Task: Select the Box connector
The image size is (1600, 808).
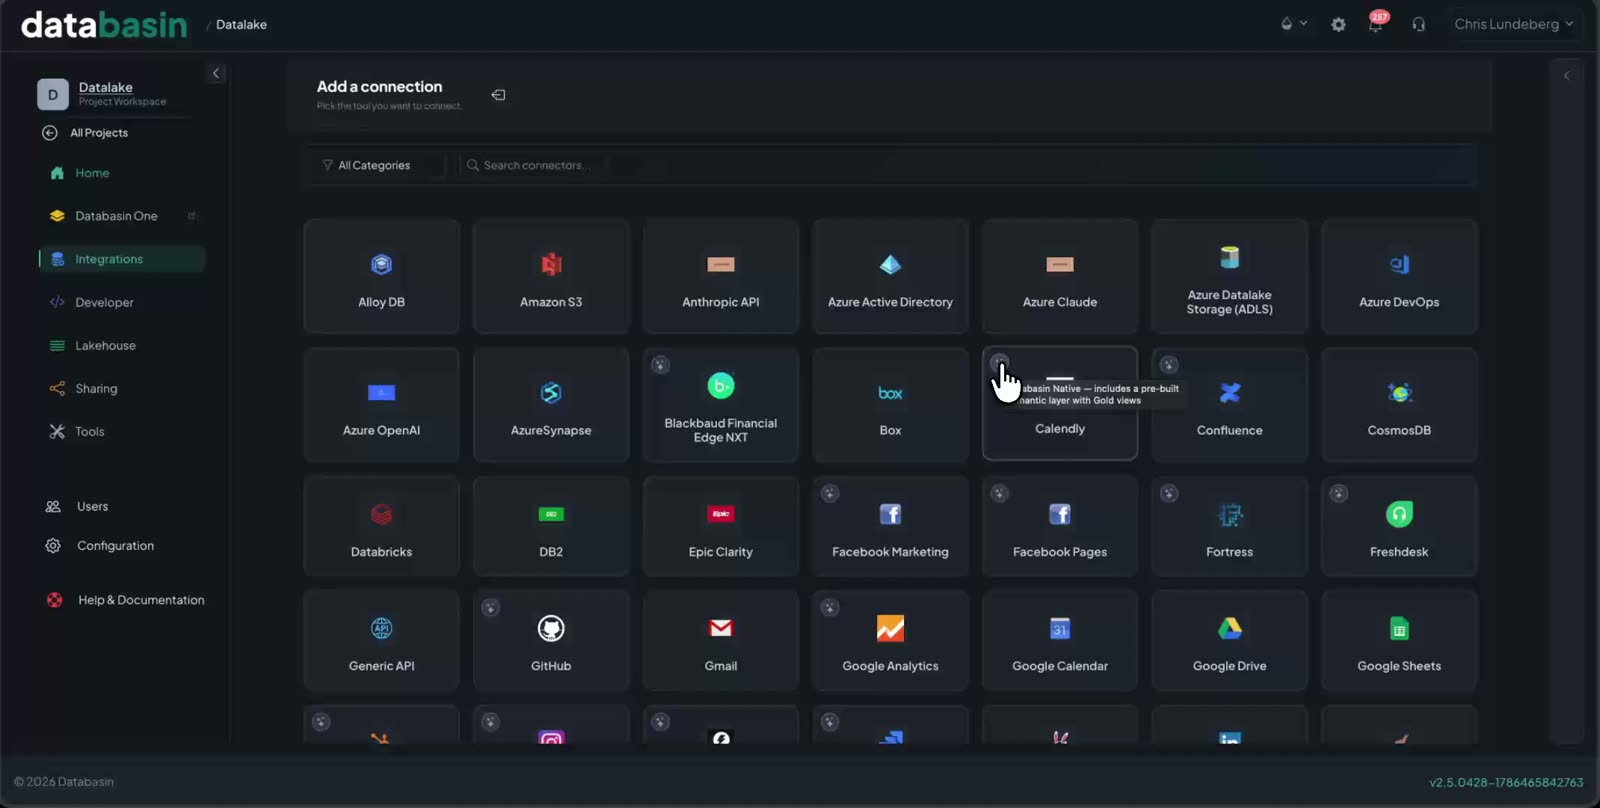Action: [x=890, y=404]
